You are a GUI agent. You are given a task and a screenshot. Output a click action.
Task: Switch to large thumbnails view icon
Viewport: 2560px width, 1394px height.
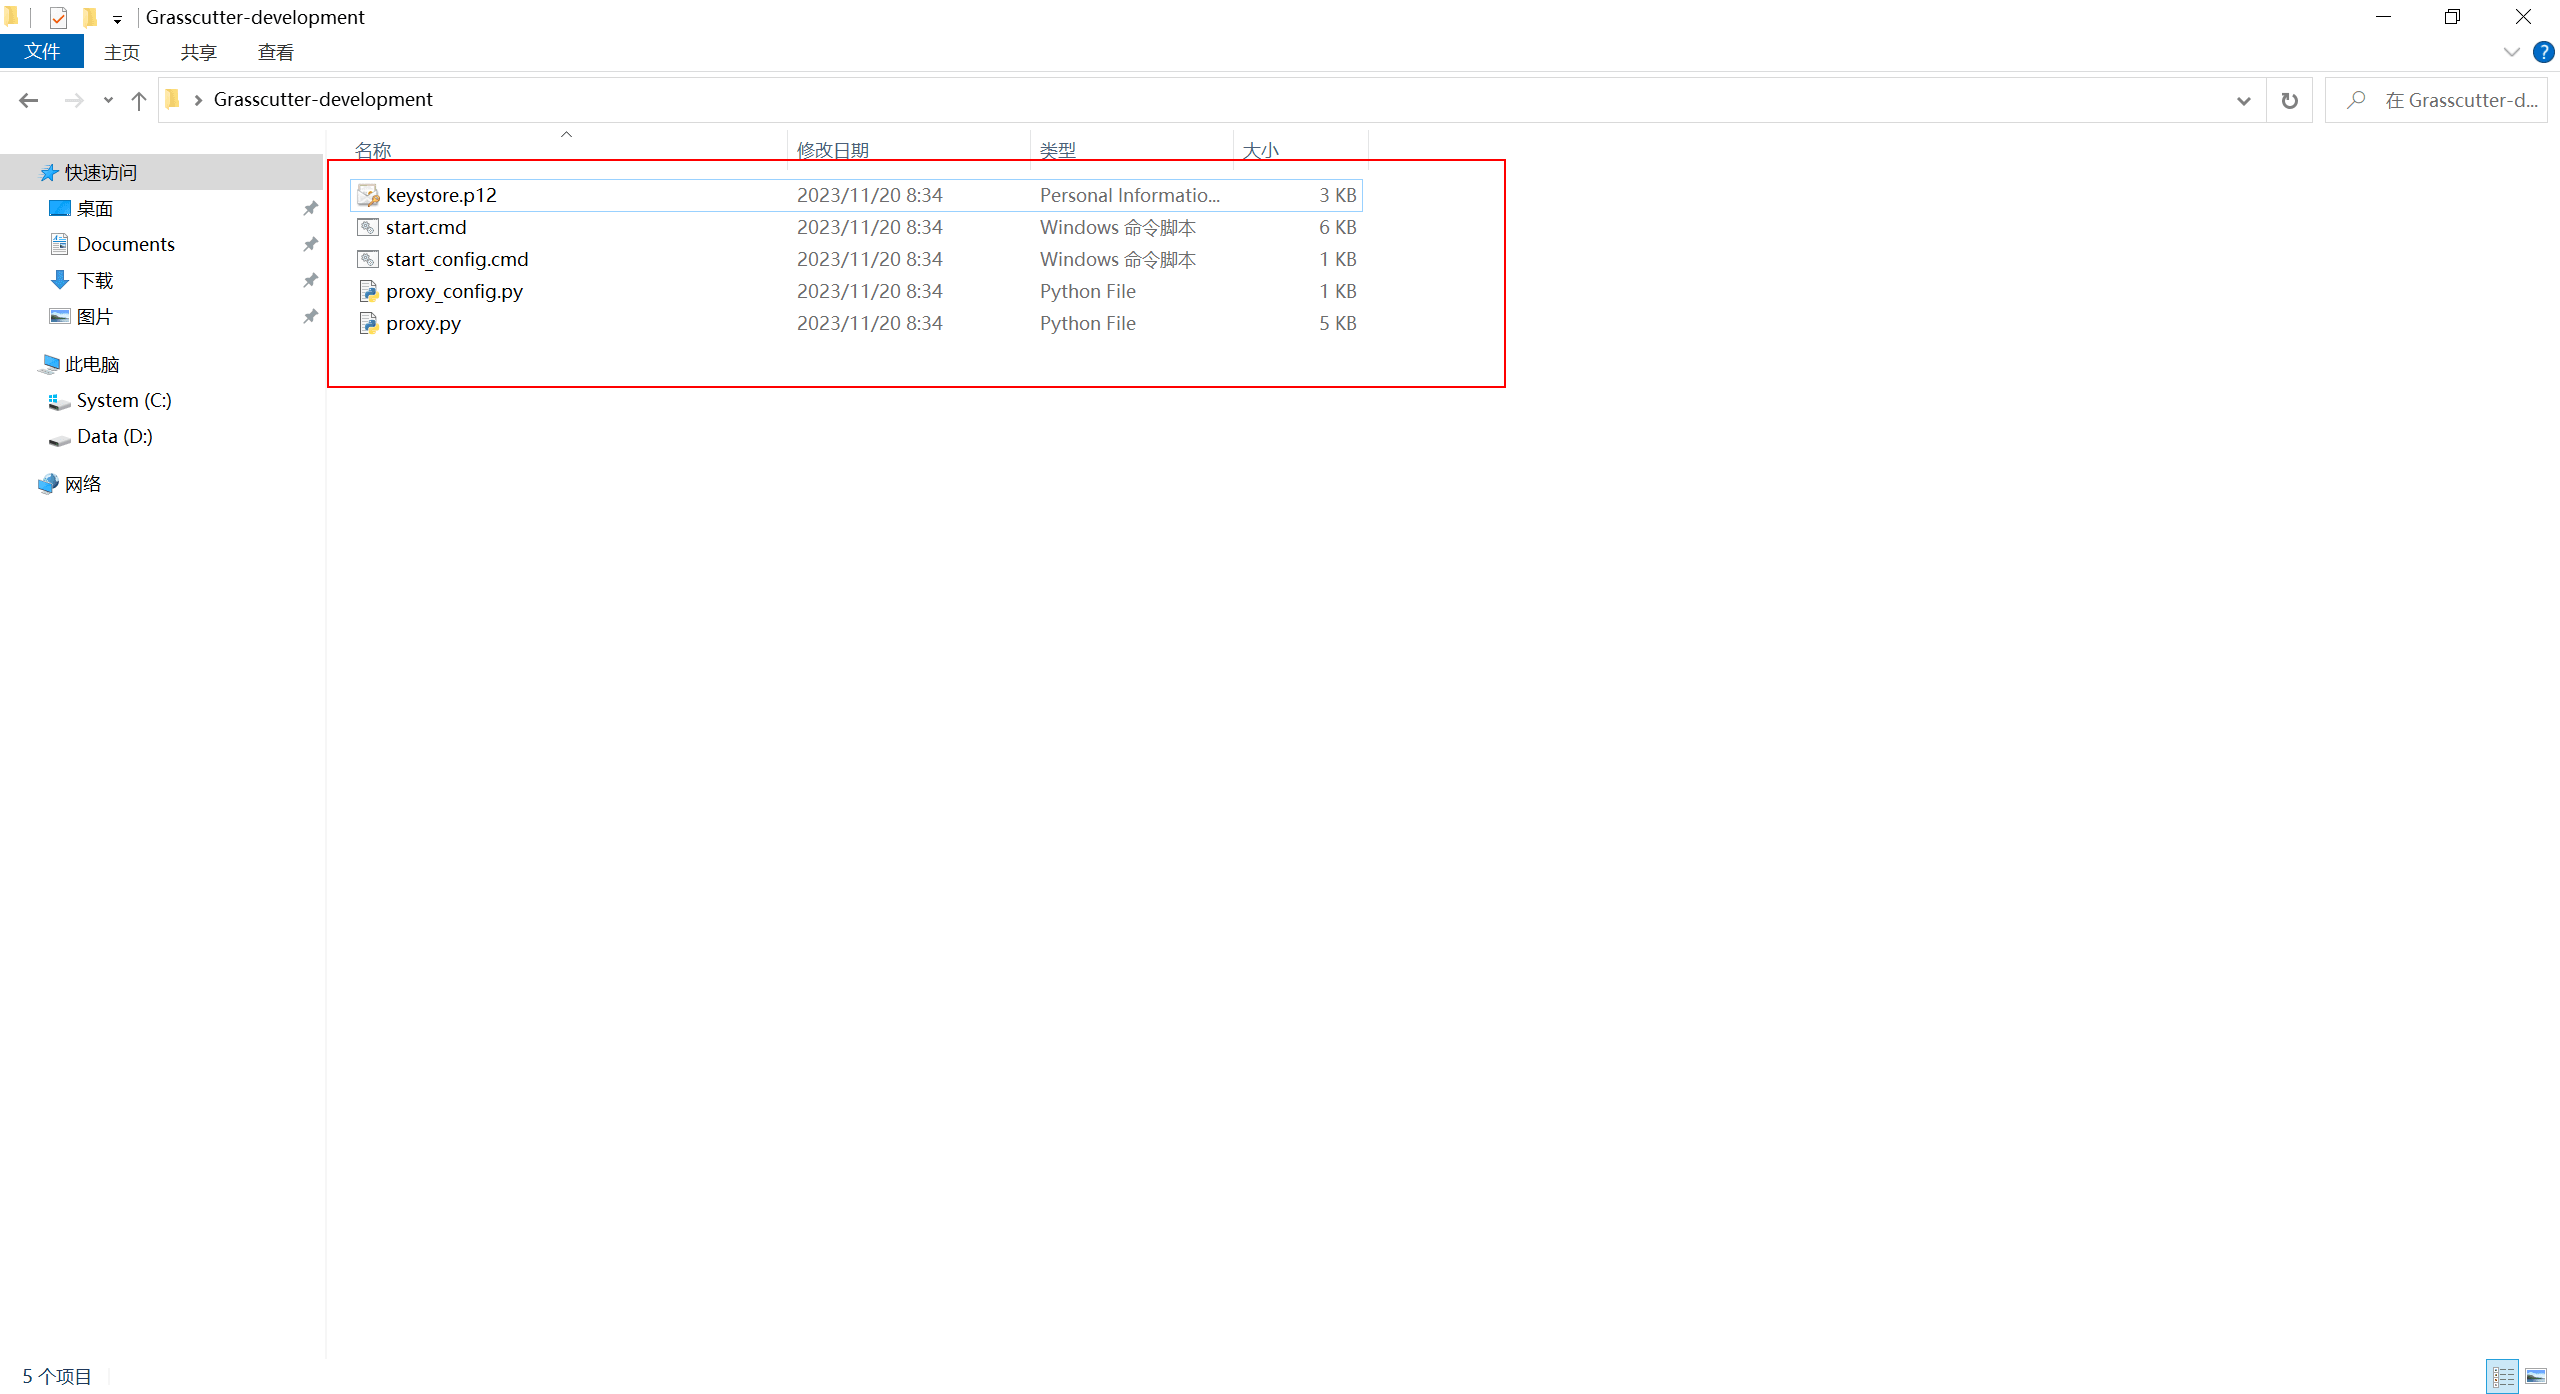click(2536, 1376)
